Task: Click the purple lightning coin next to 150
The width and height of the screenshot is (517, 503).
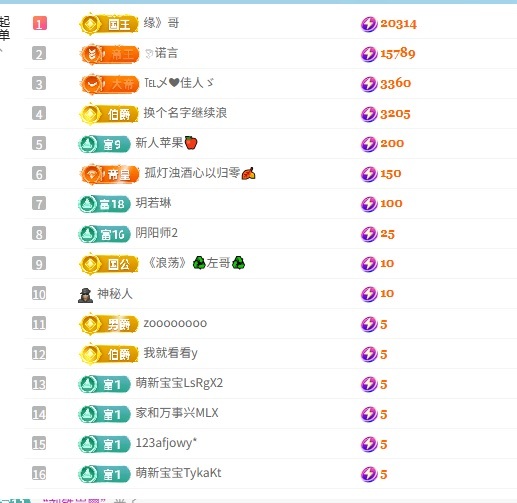Action: 369,174
